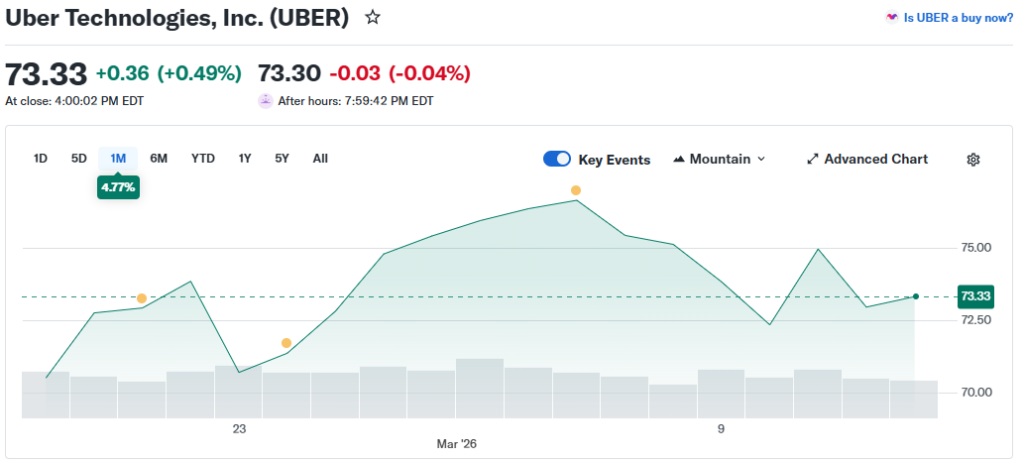This screenshot has width=1024, height=462.
Task: Open the Advanced Chart link
Action: coord(875,159)
